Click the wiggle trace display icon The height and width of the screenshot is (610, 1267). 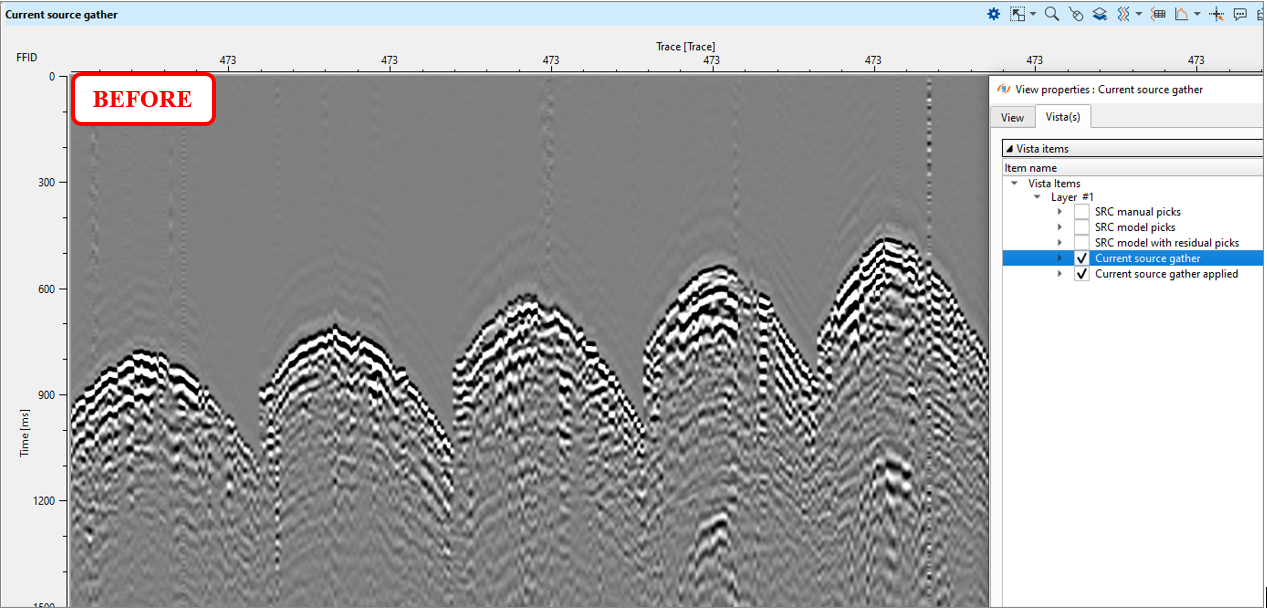pyautogui.click(x=1123, y=14)
